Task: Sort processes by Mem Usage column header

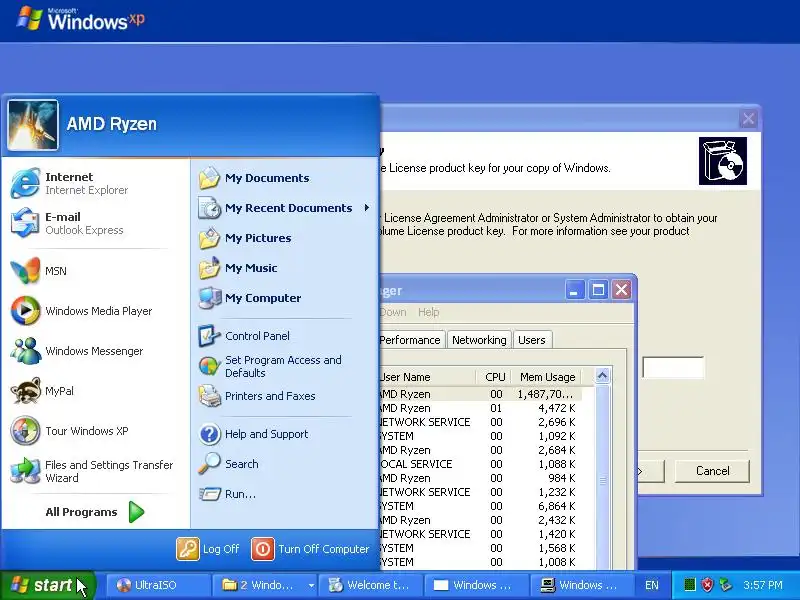Action: (x=547, y=377)
